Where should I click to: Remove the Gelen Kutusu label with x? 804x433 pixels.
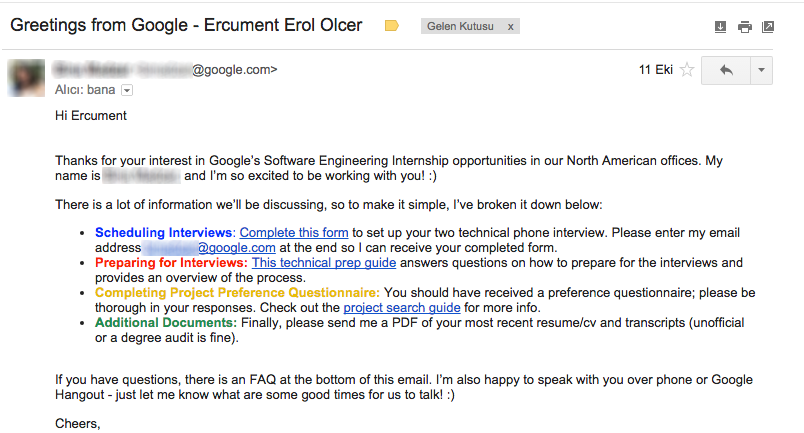[510, 27]
